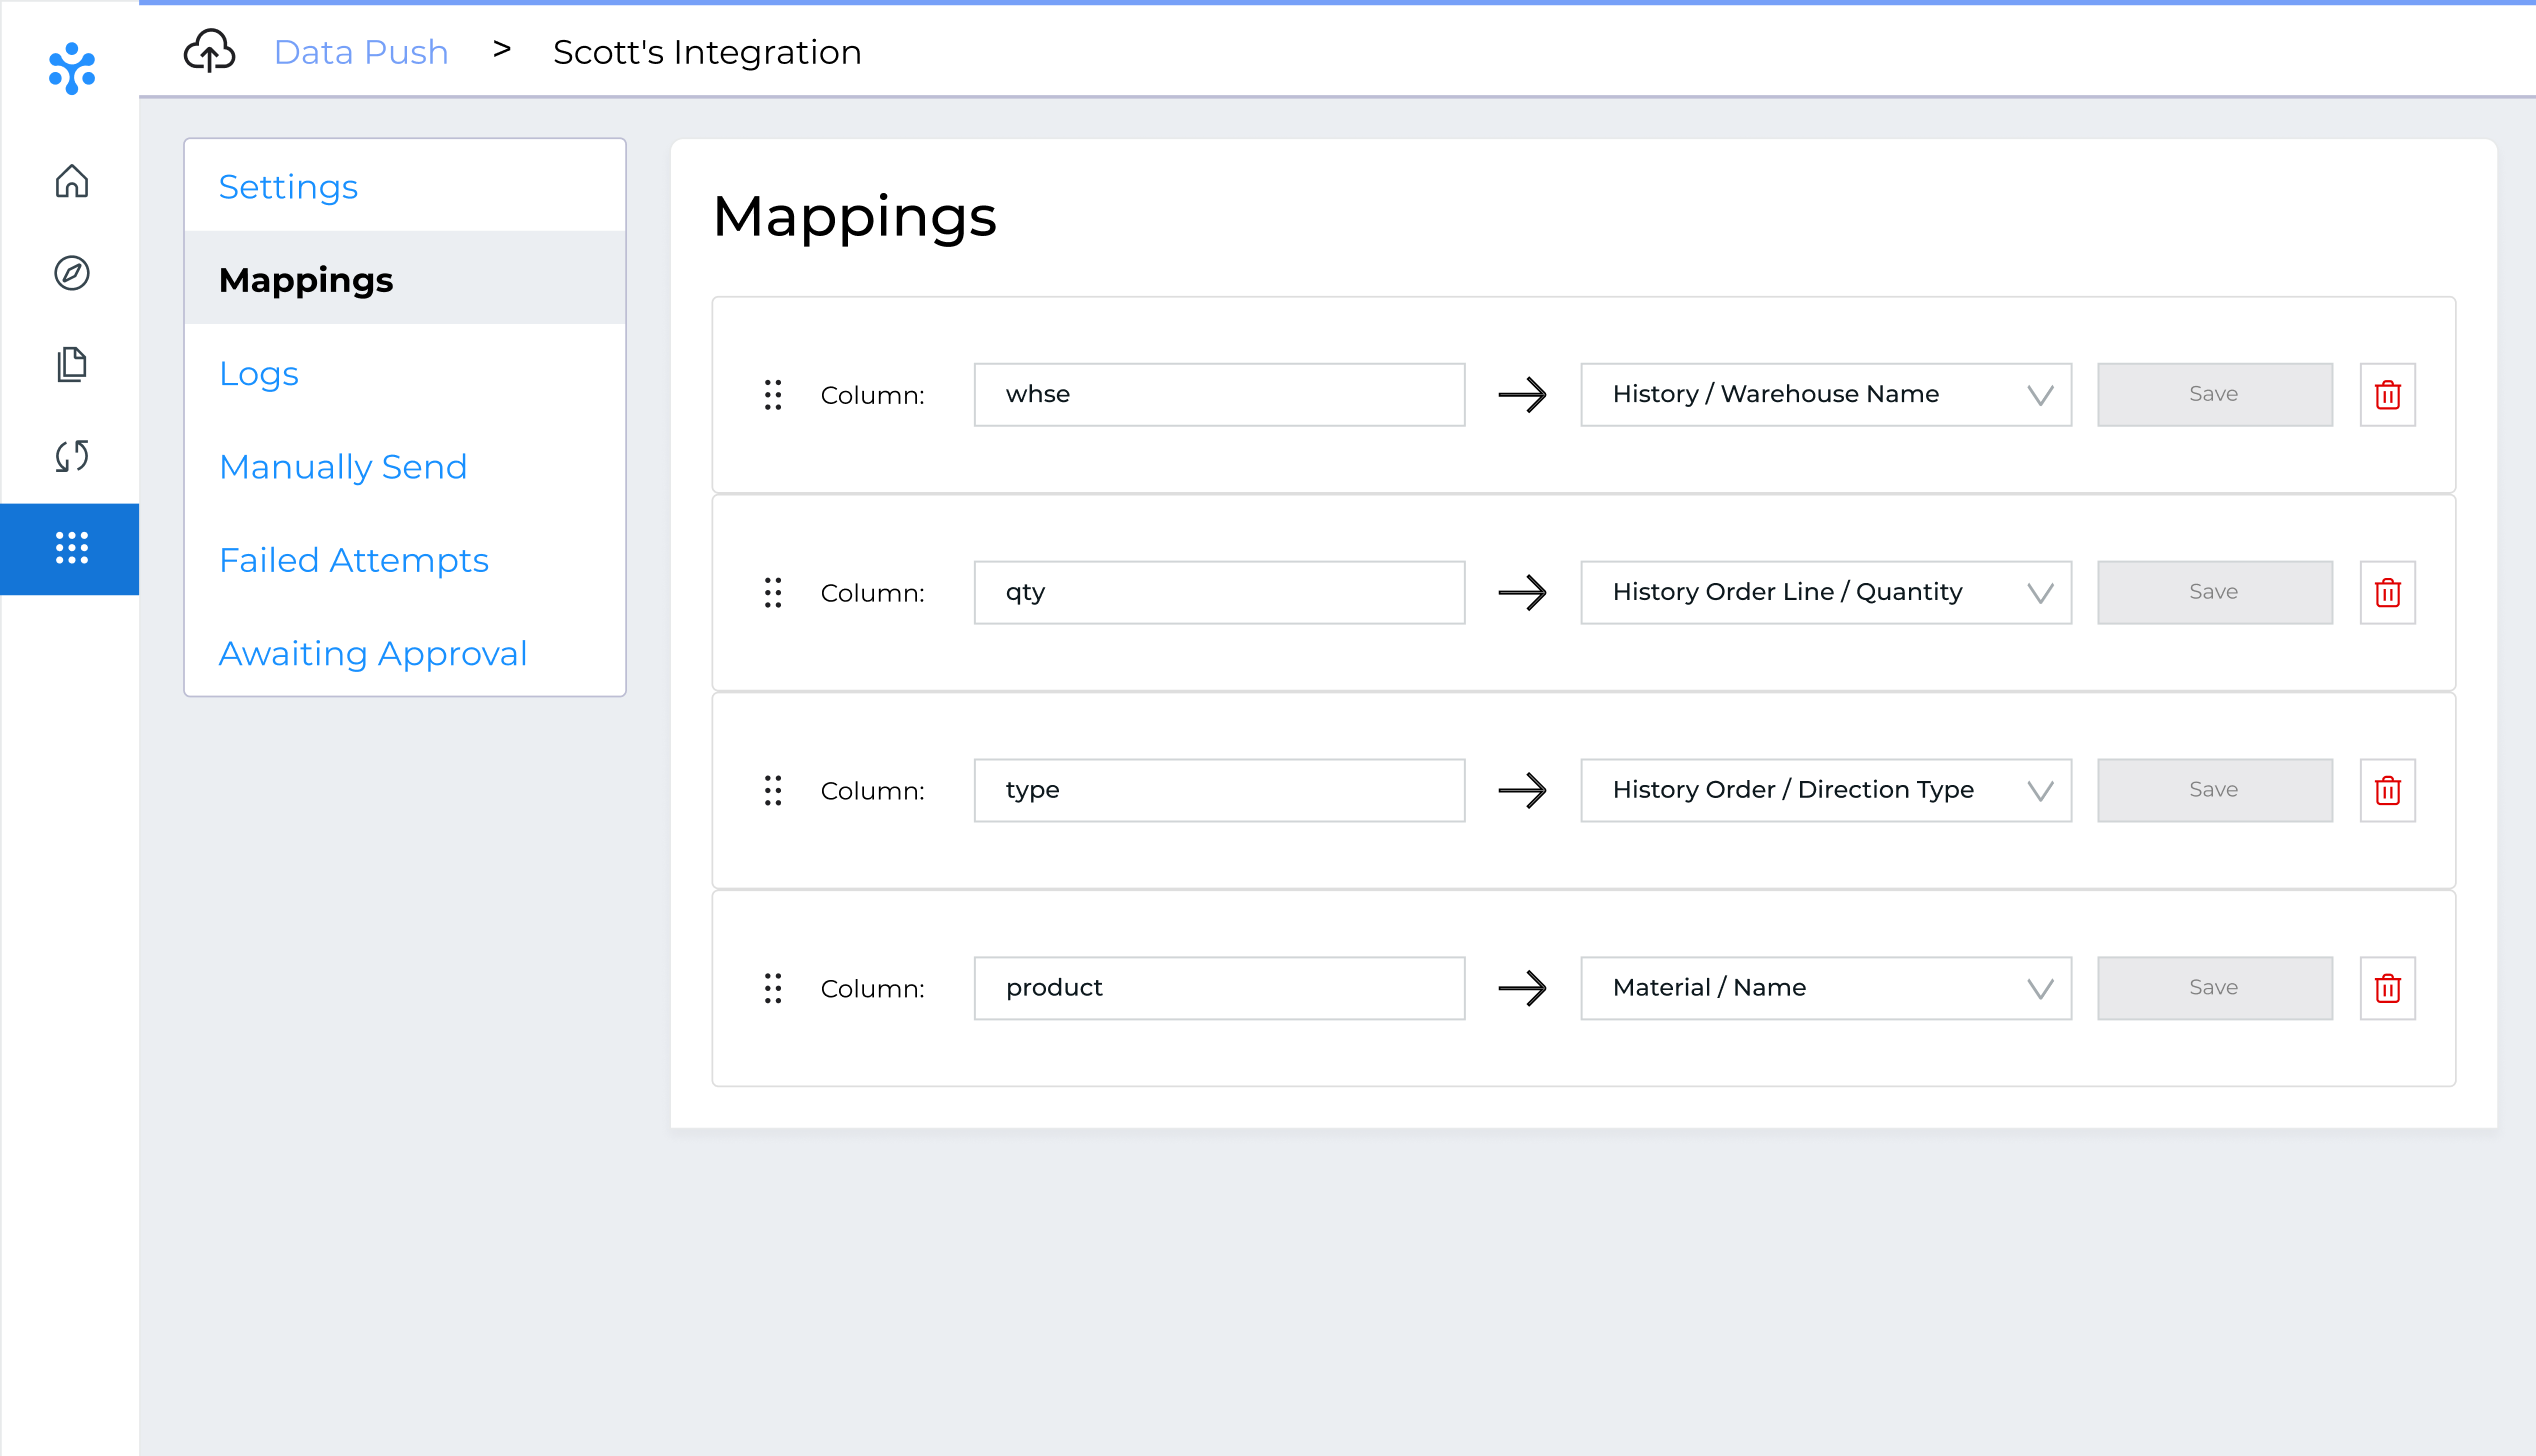Screen dimensions: 2536x1456
Task: Click the documents icon in the sidebar
Action: coord(71,365)
